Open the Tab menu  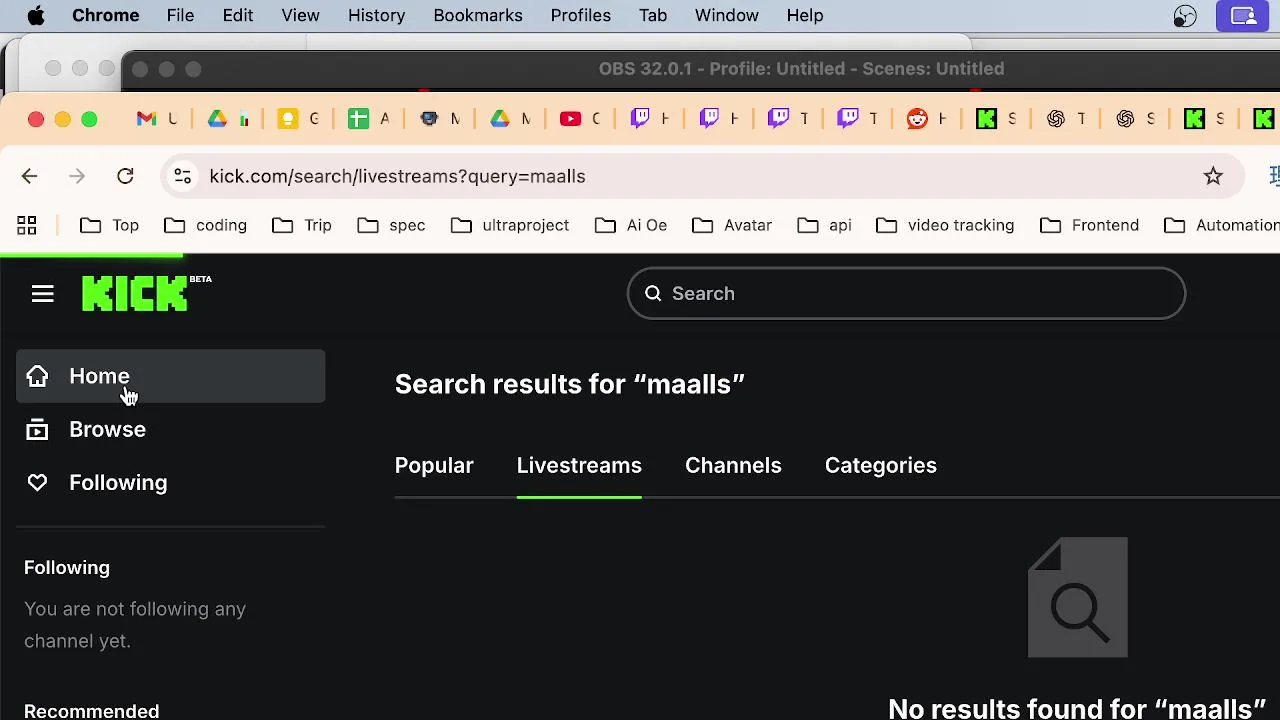coord(653,16)
